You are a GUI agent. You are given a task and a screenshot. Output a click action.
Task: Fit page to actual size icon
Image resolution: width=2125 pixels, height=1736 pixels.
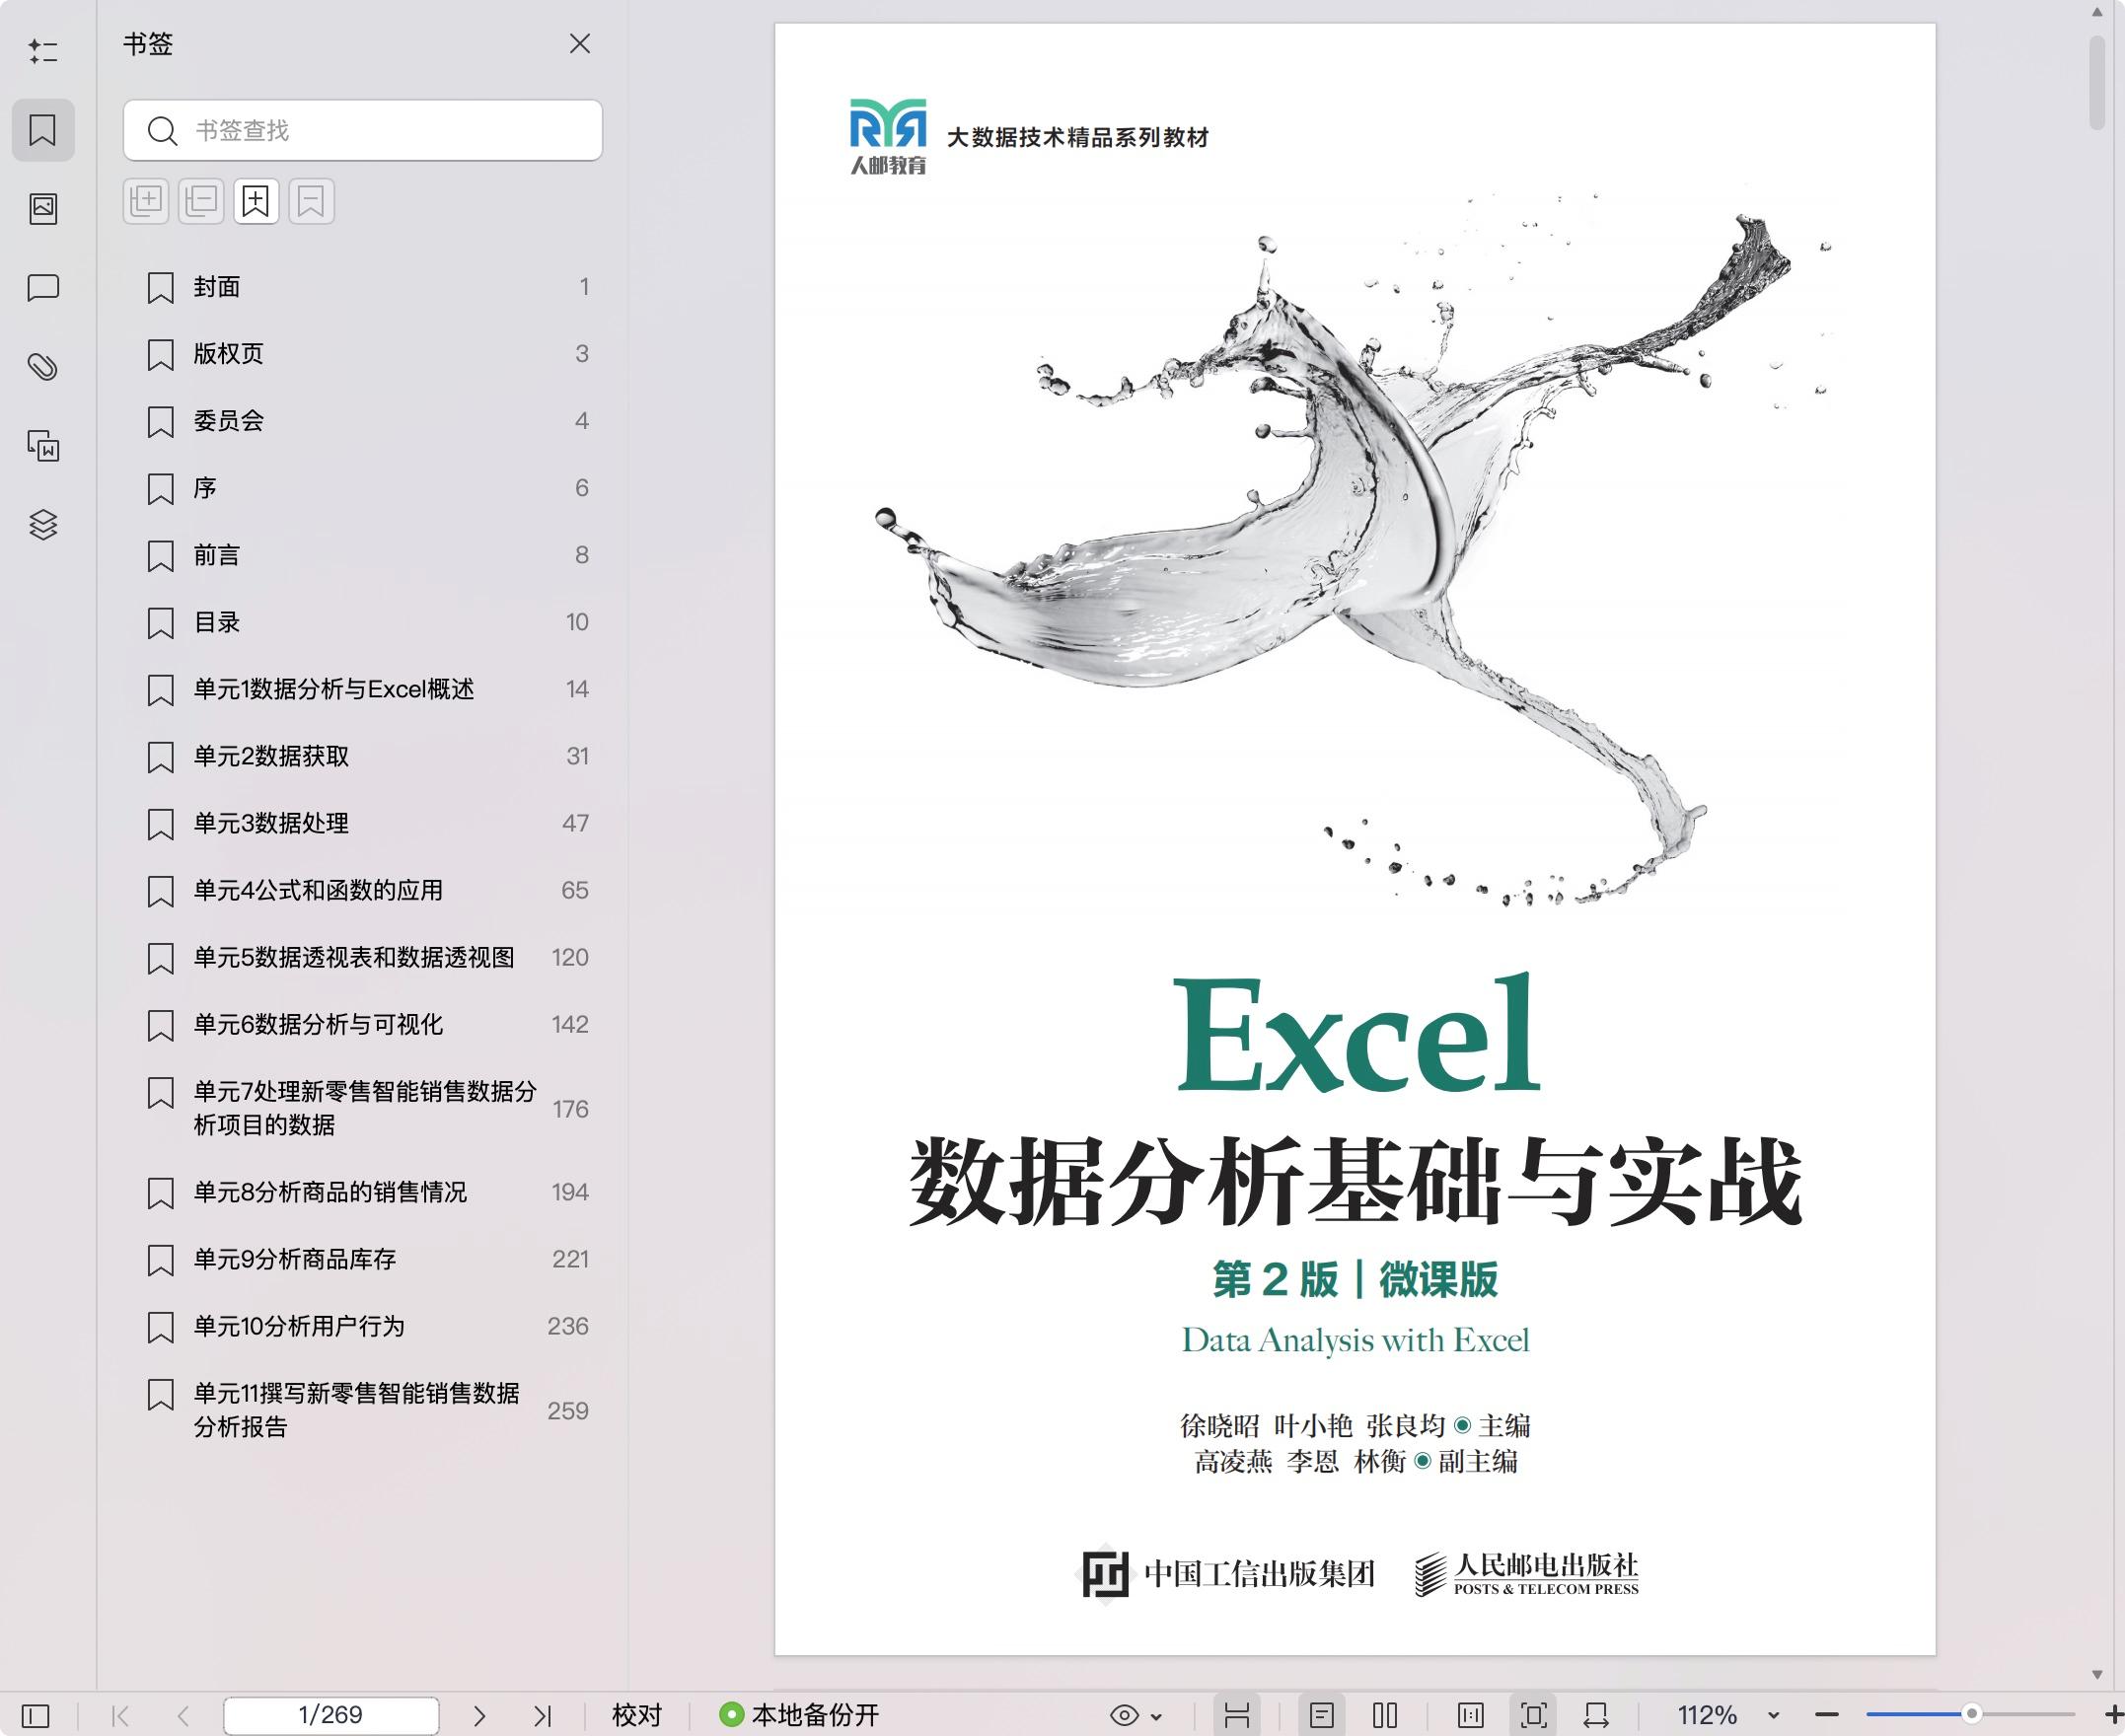tap(1471, 1716)
